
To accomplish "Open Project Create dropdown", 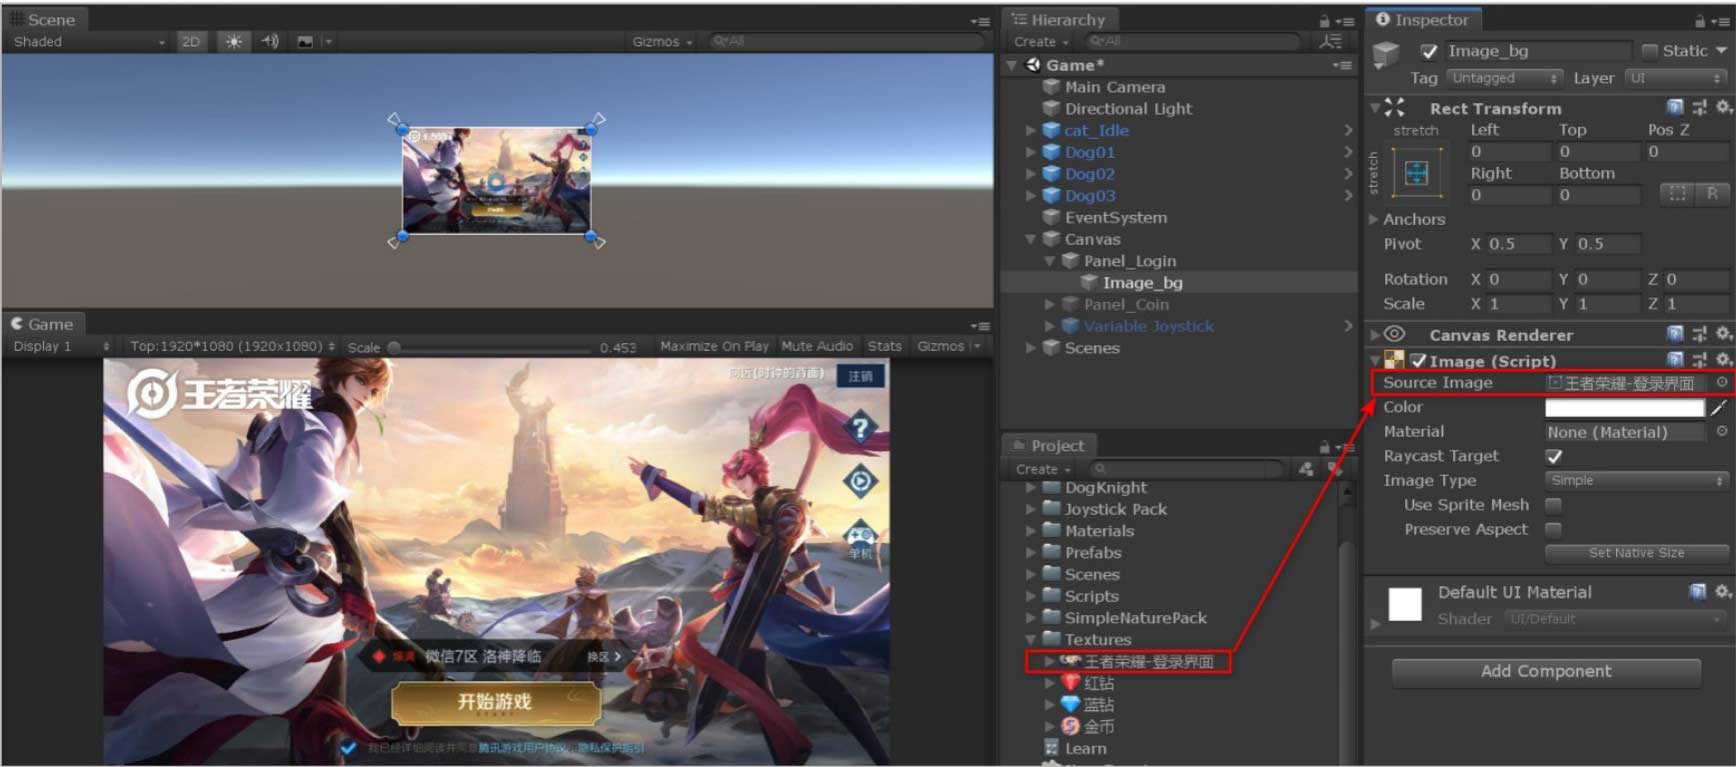I will coord(1043,469).
